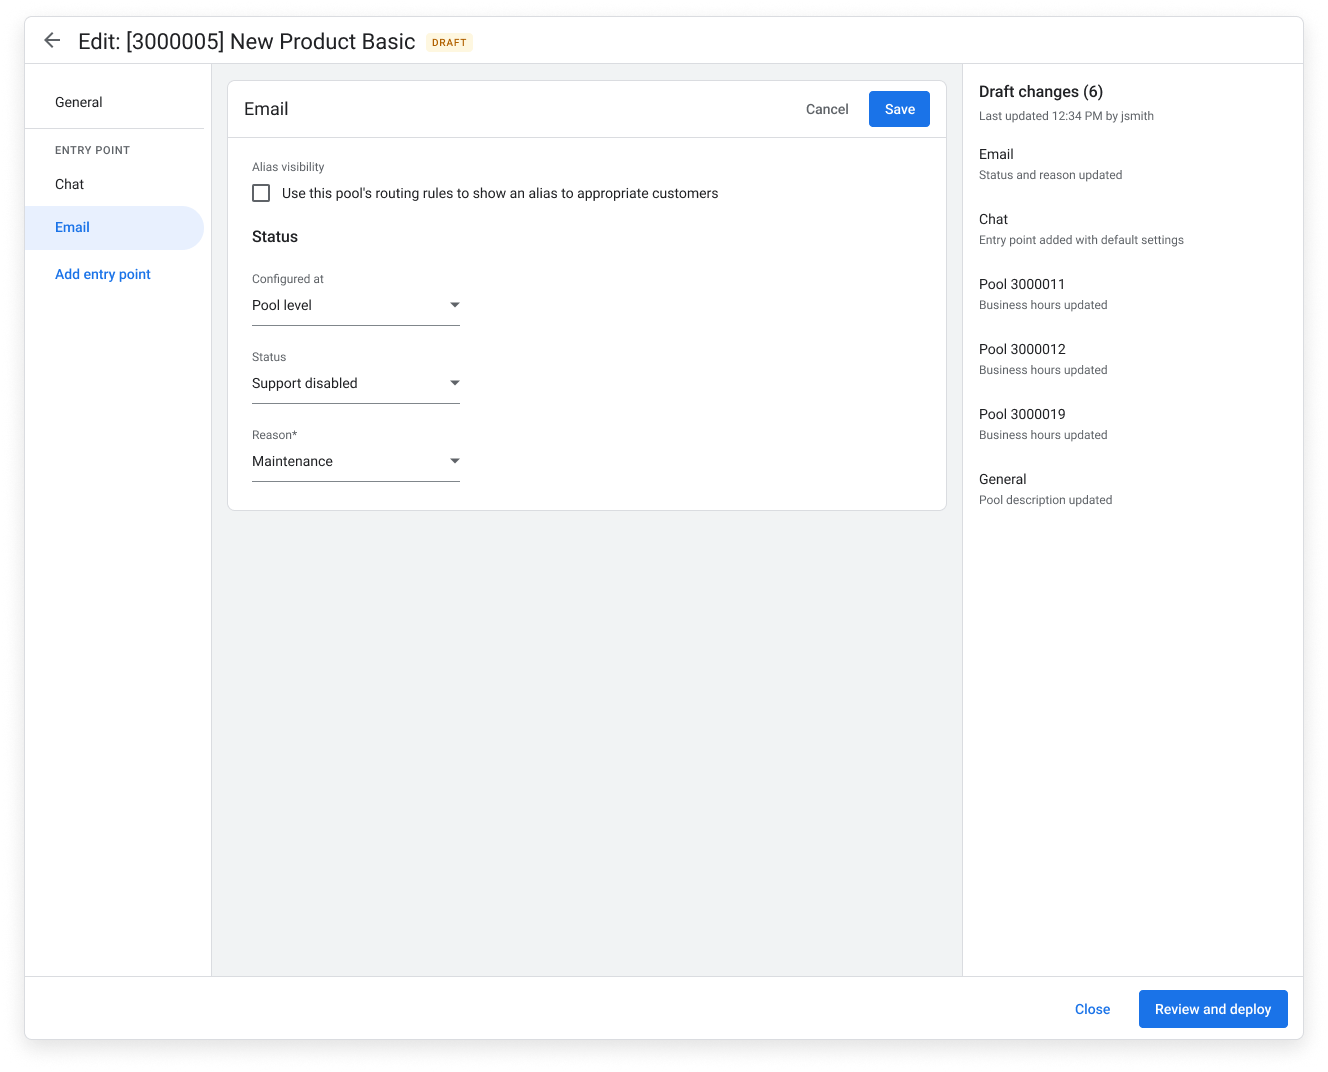Open the Chat draft change entry
1328x1072 pixels.
[x=1081, y=229]
